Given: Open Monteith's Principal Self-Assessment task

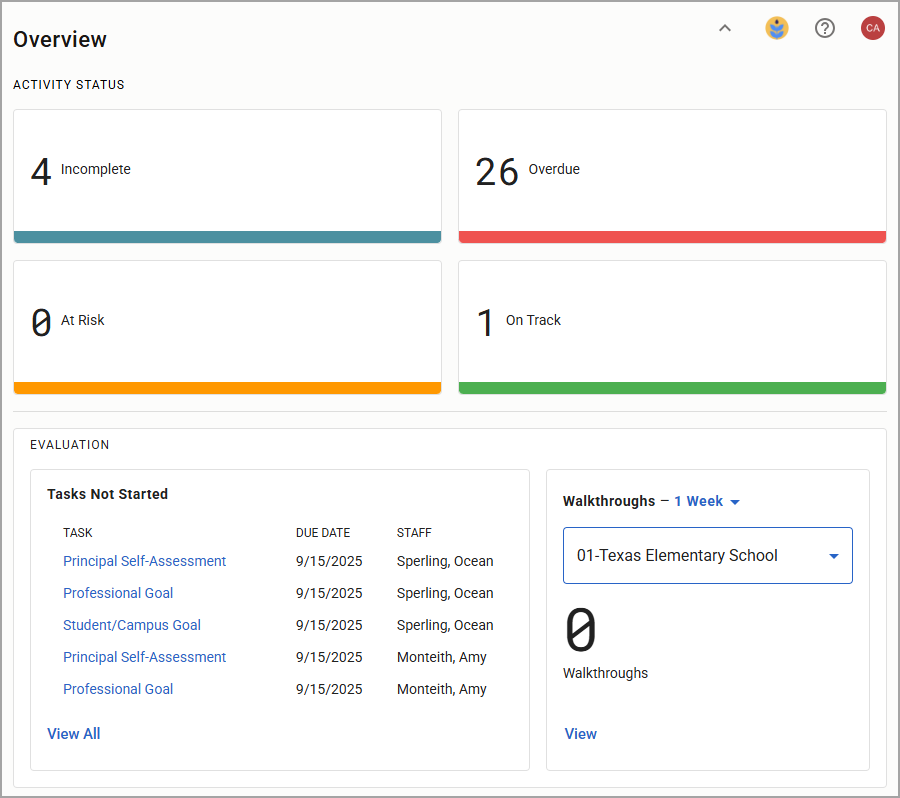Looking at the screenshot, I should point(144,657).
